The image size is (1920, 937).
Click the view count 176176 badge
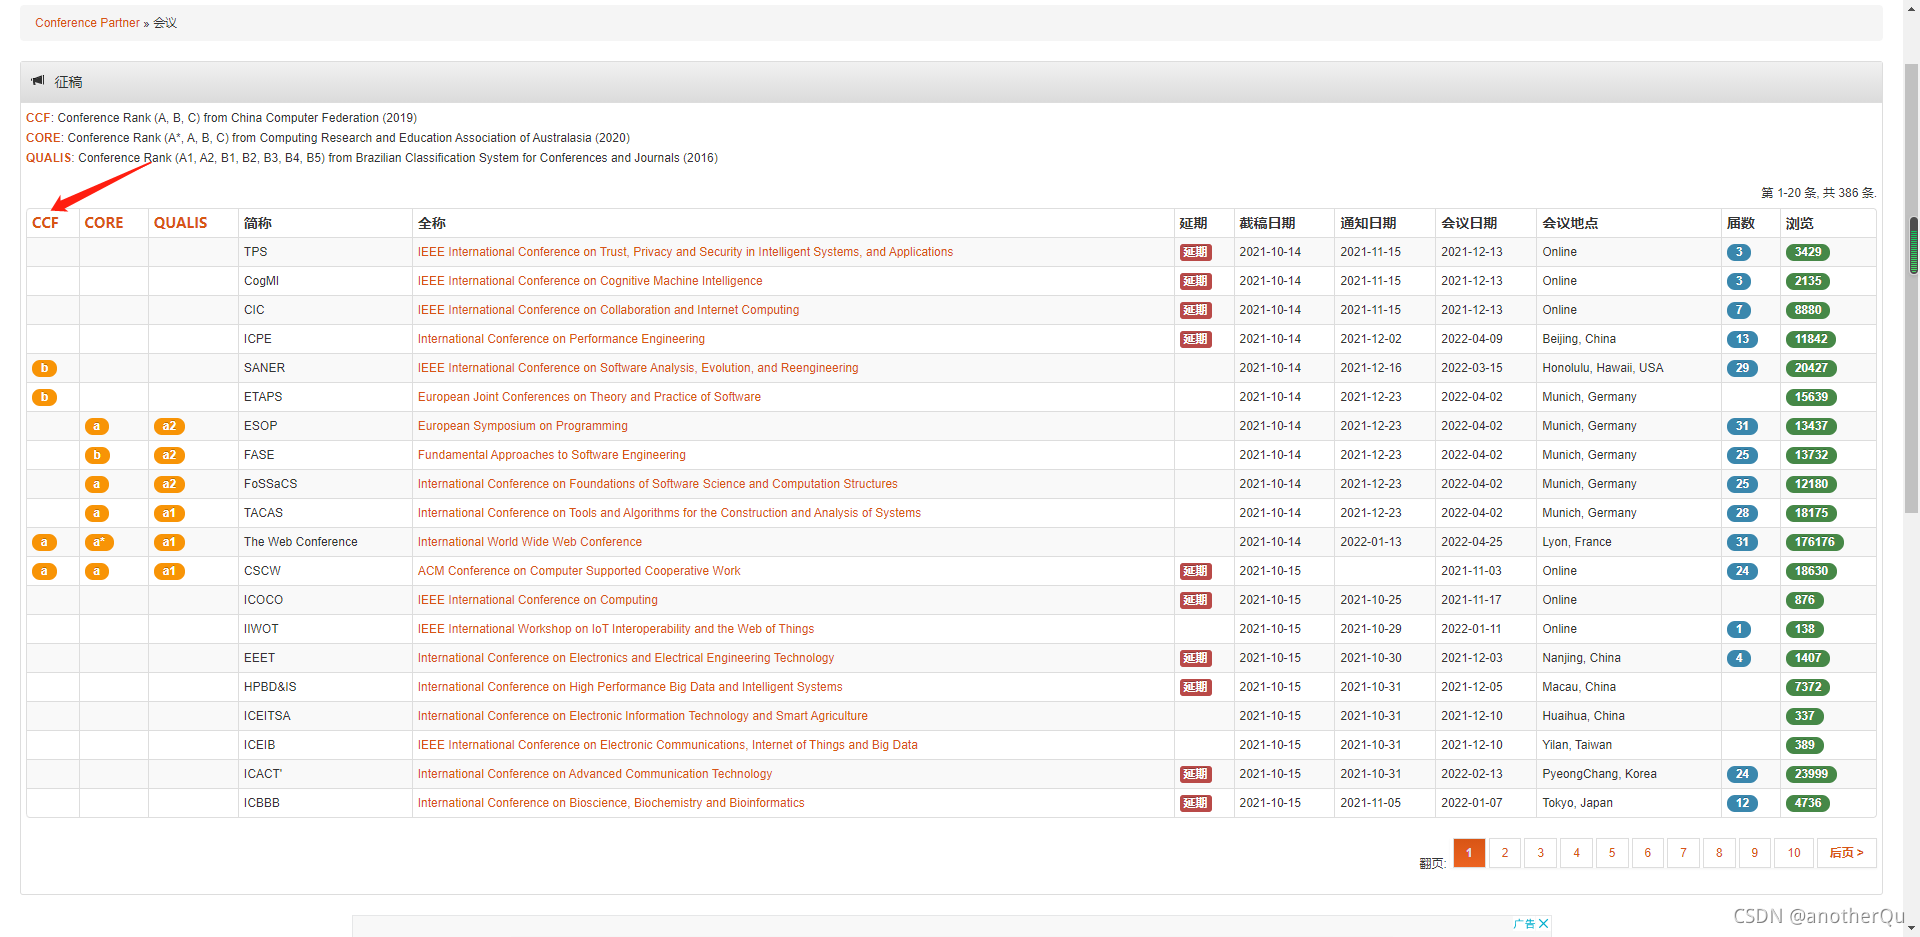tap(1815, 542)
